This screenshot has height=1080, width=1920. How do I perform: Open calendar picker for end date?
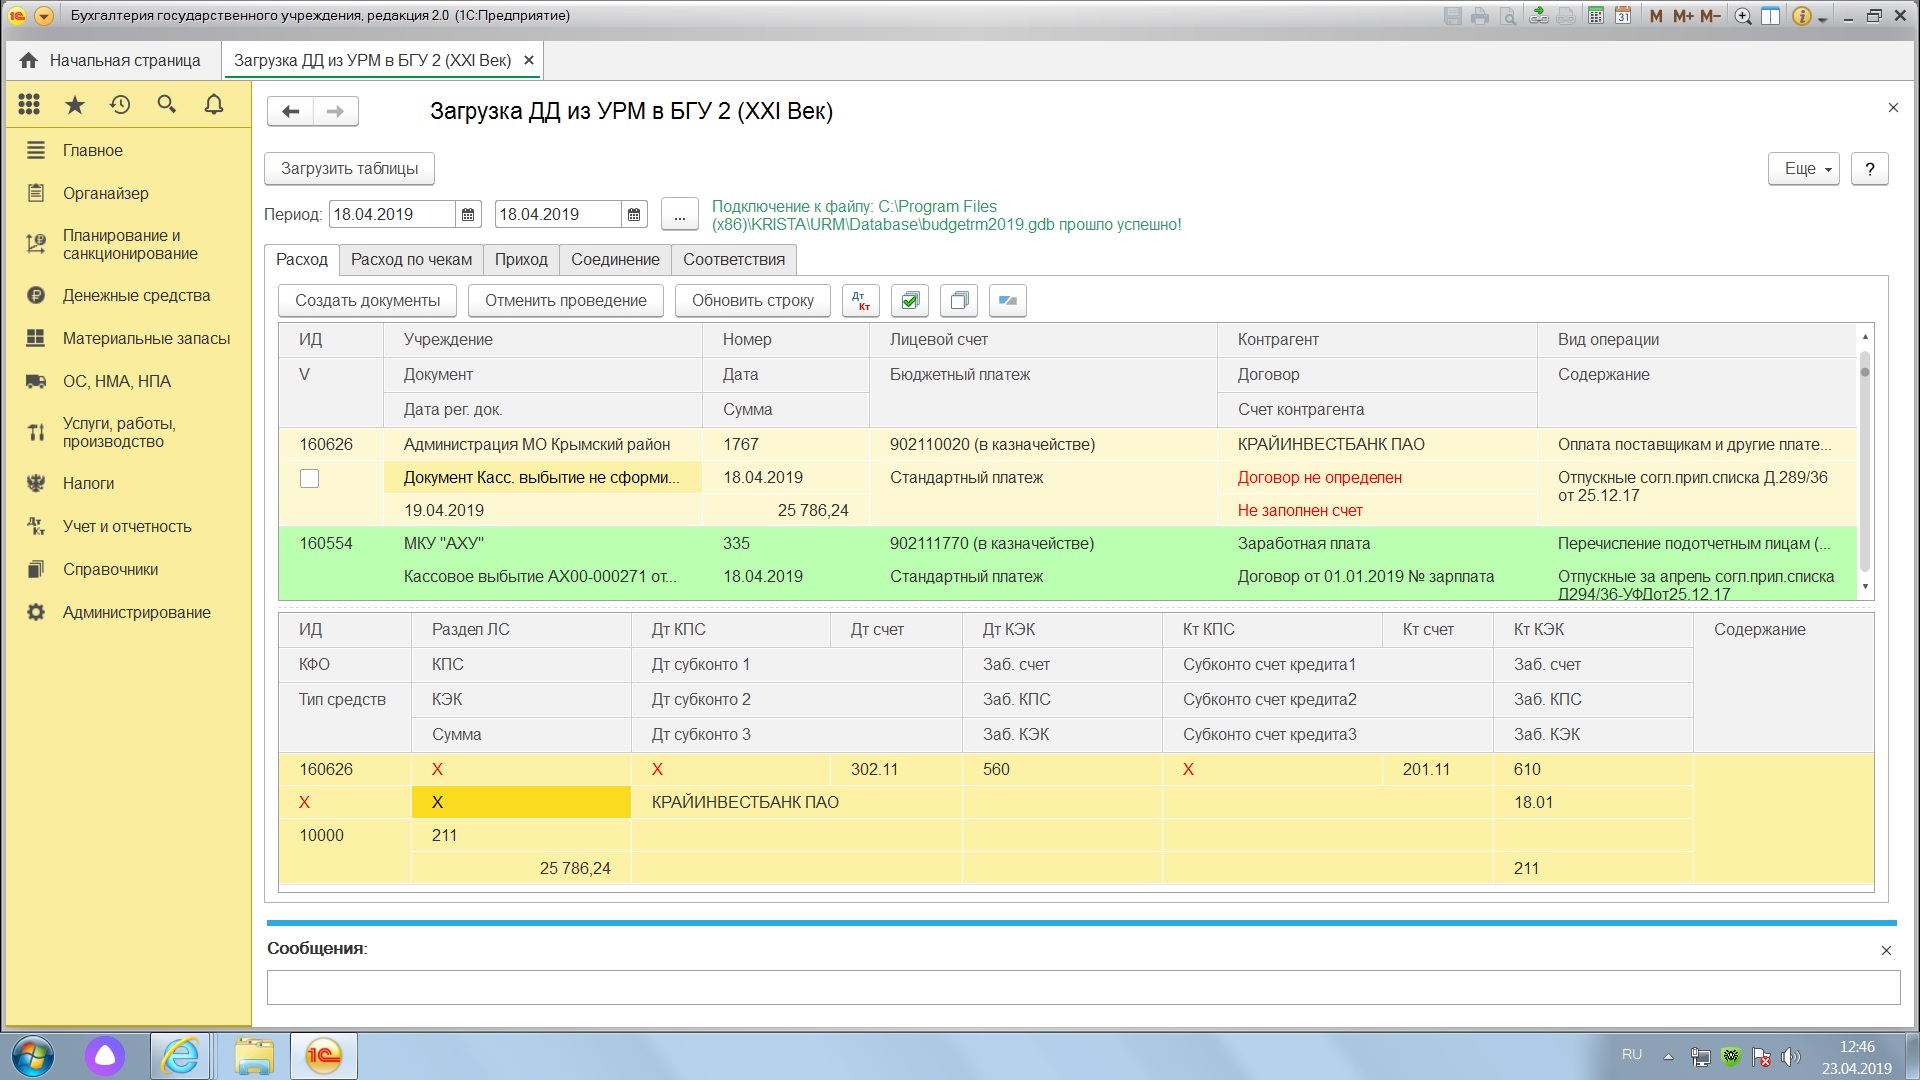pos(634,214)
